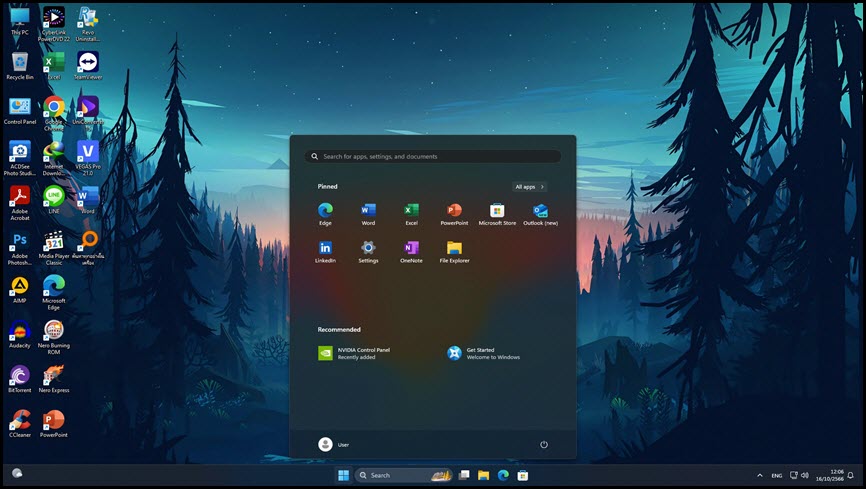This screenshot has width=866, height=489.
Task: Launch Word from the pinned apps
Action: point(368,214)
